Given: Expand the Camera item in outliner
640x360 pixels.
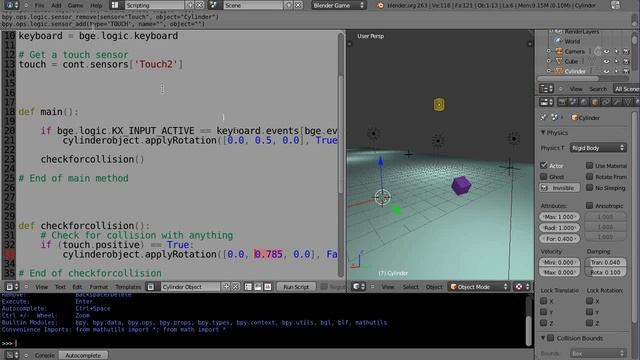Looking at the screenshot, I should [x=549, y=51].
